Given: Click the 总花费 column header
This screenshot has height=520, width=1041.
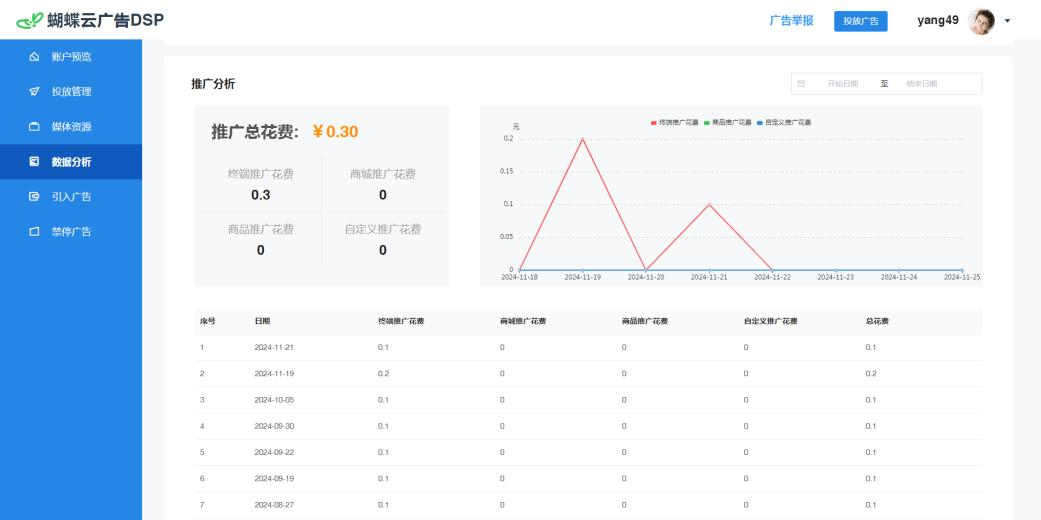Looking at the screenshot, I should click(877, 321).
